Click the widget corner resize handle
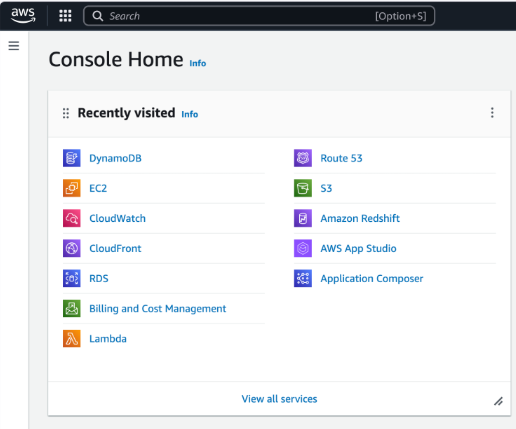This screenshot has width=516, height=429. click(x=498, y=401)
